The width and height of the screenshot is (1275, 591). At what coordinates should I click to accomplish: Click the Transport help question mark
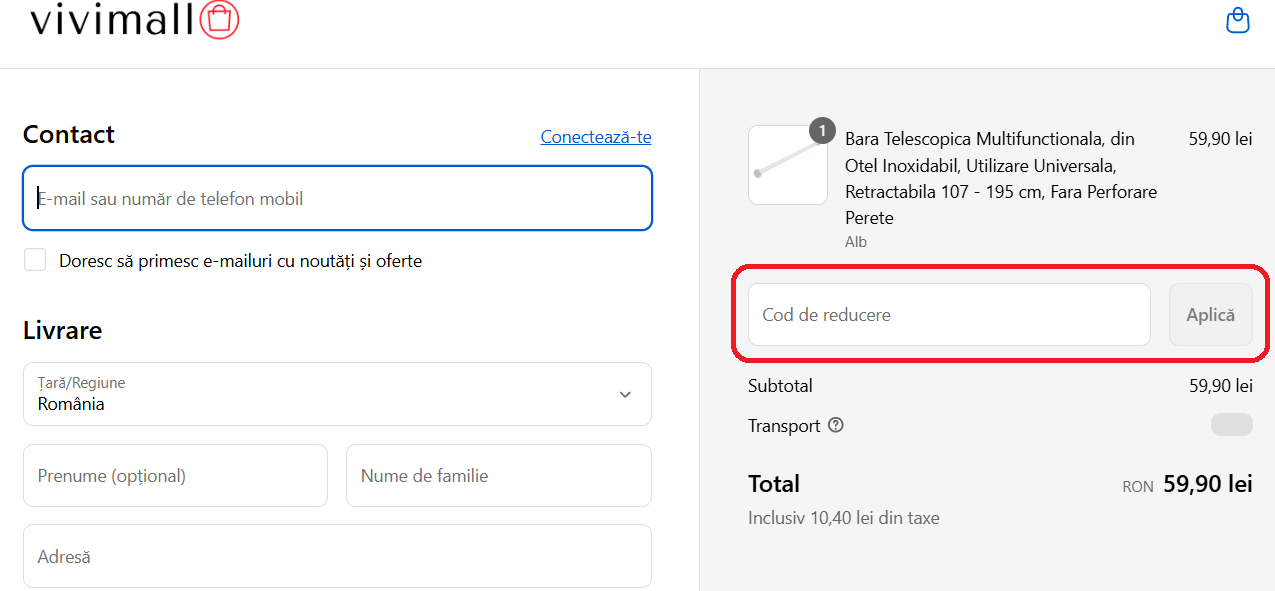[836, 425]
